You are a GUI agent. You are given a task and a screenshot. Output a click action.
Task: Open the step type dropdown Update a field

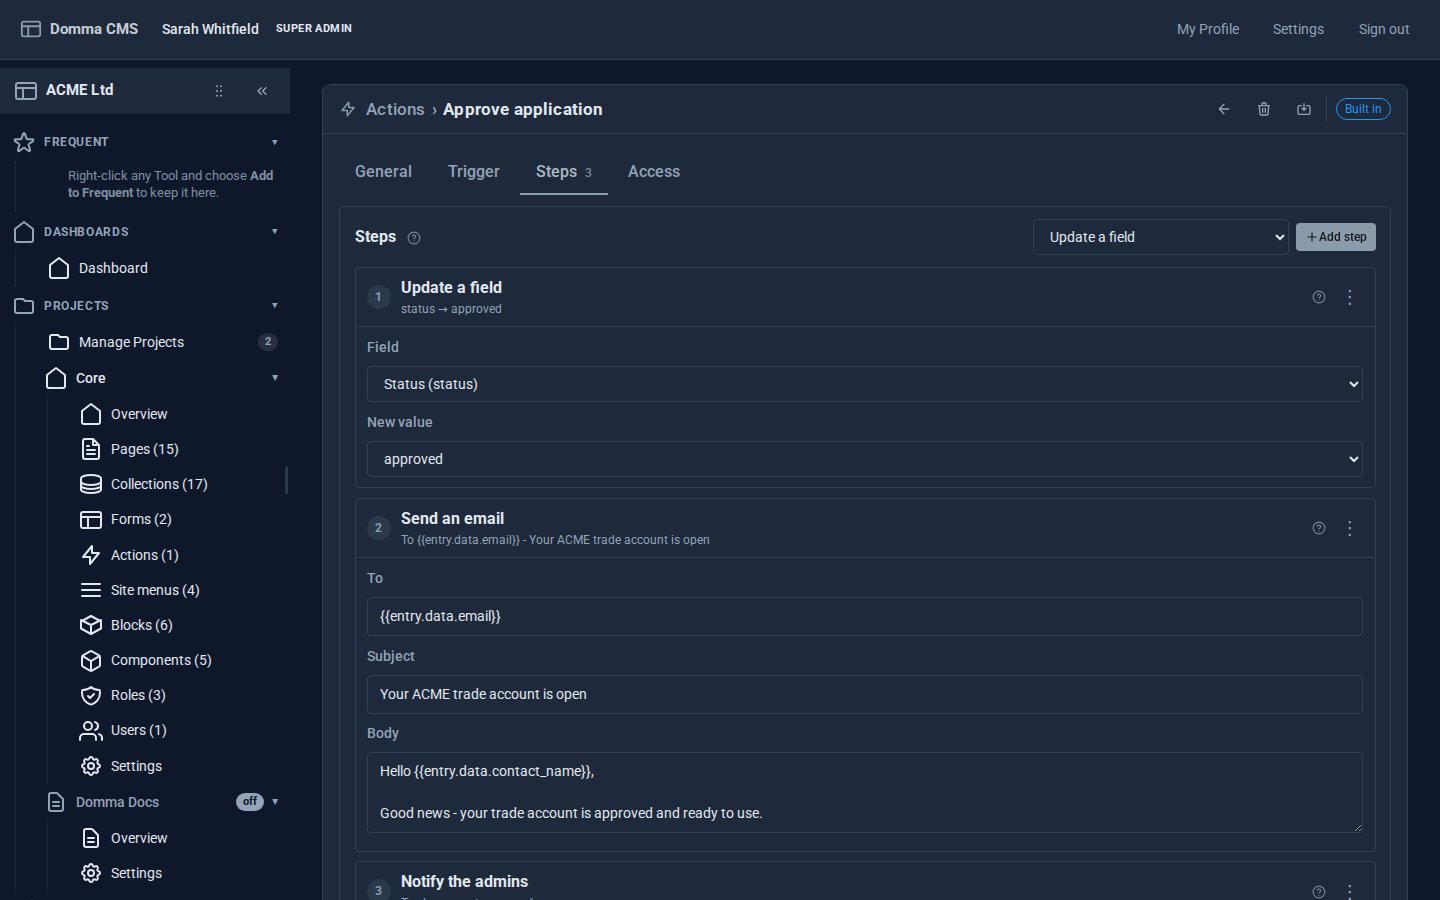(x=1161, y=237)
